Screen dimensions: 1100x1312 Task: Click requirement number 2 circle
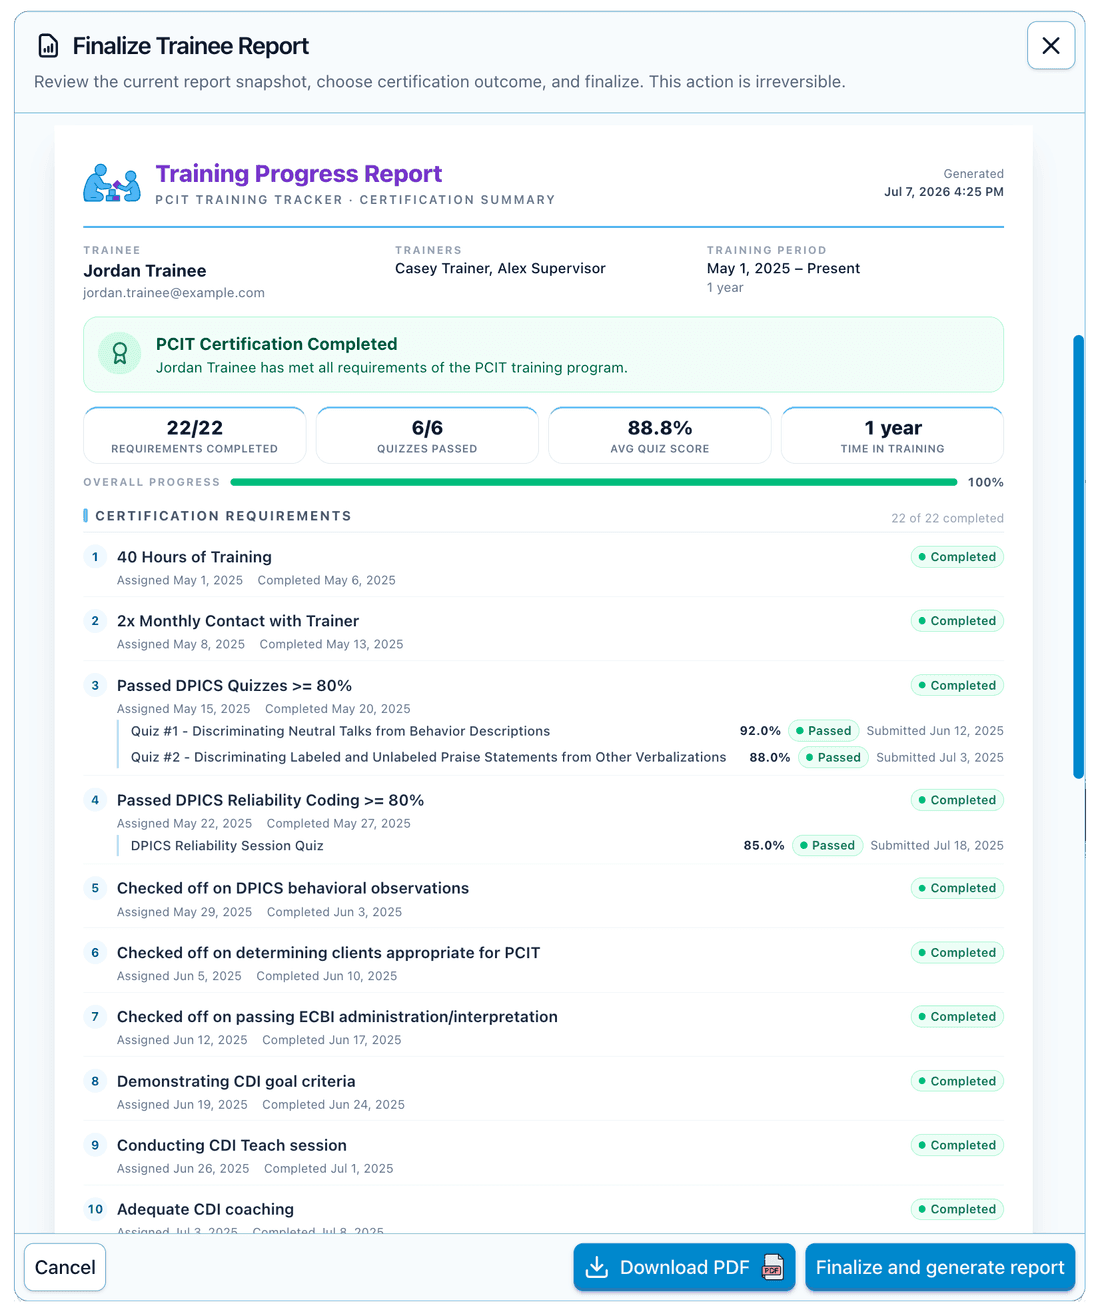click(x=95, y=621)
